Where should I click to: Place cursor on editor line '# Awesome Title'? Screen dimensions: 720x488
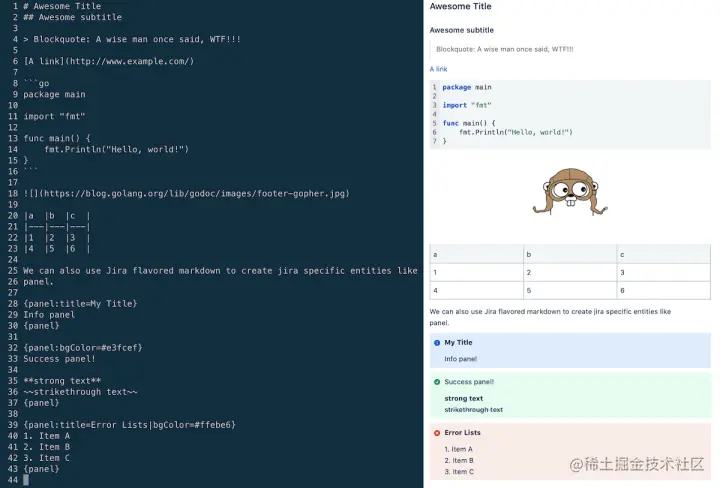pyautogui.click(x=62, y=6)
